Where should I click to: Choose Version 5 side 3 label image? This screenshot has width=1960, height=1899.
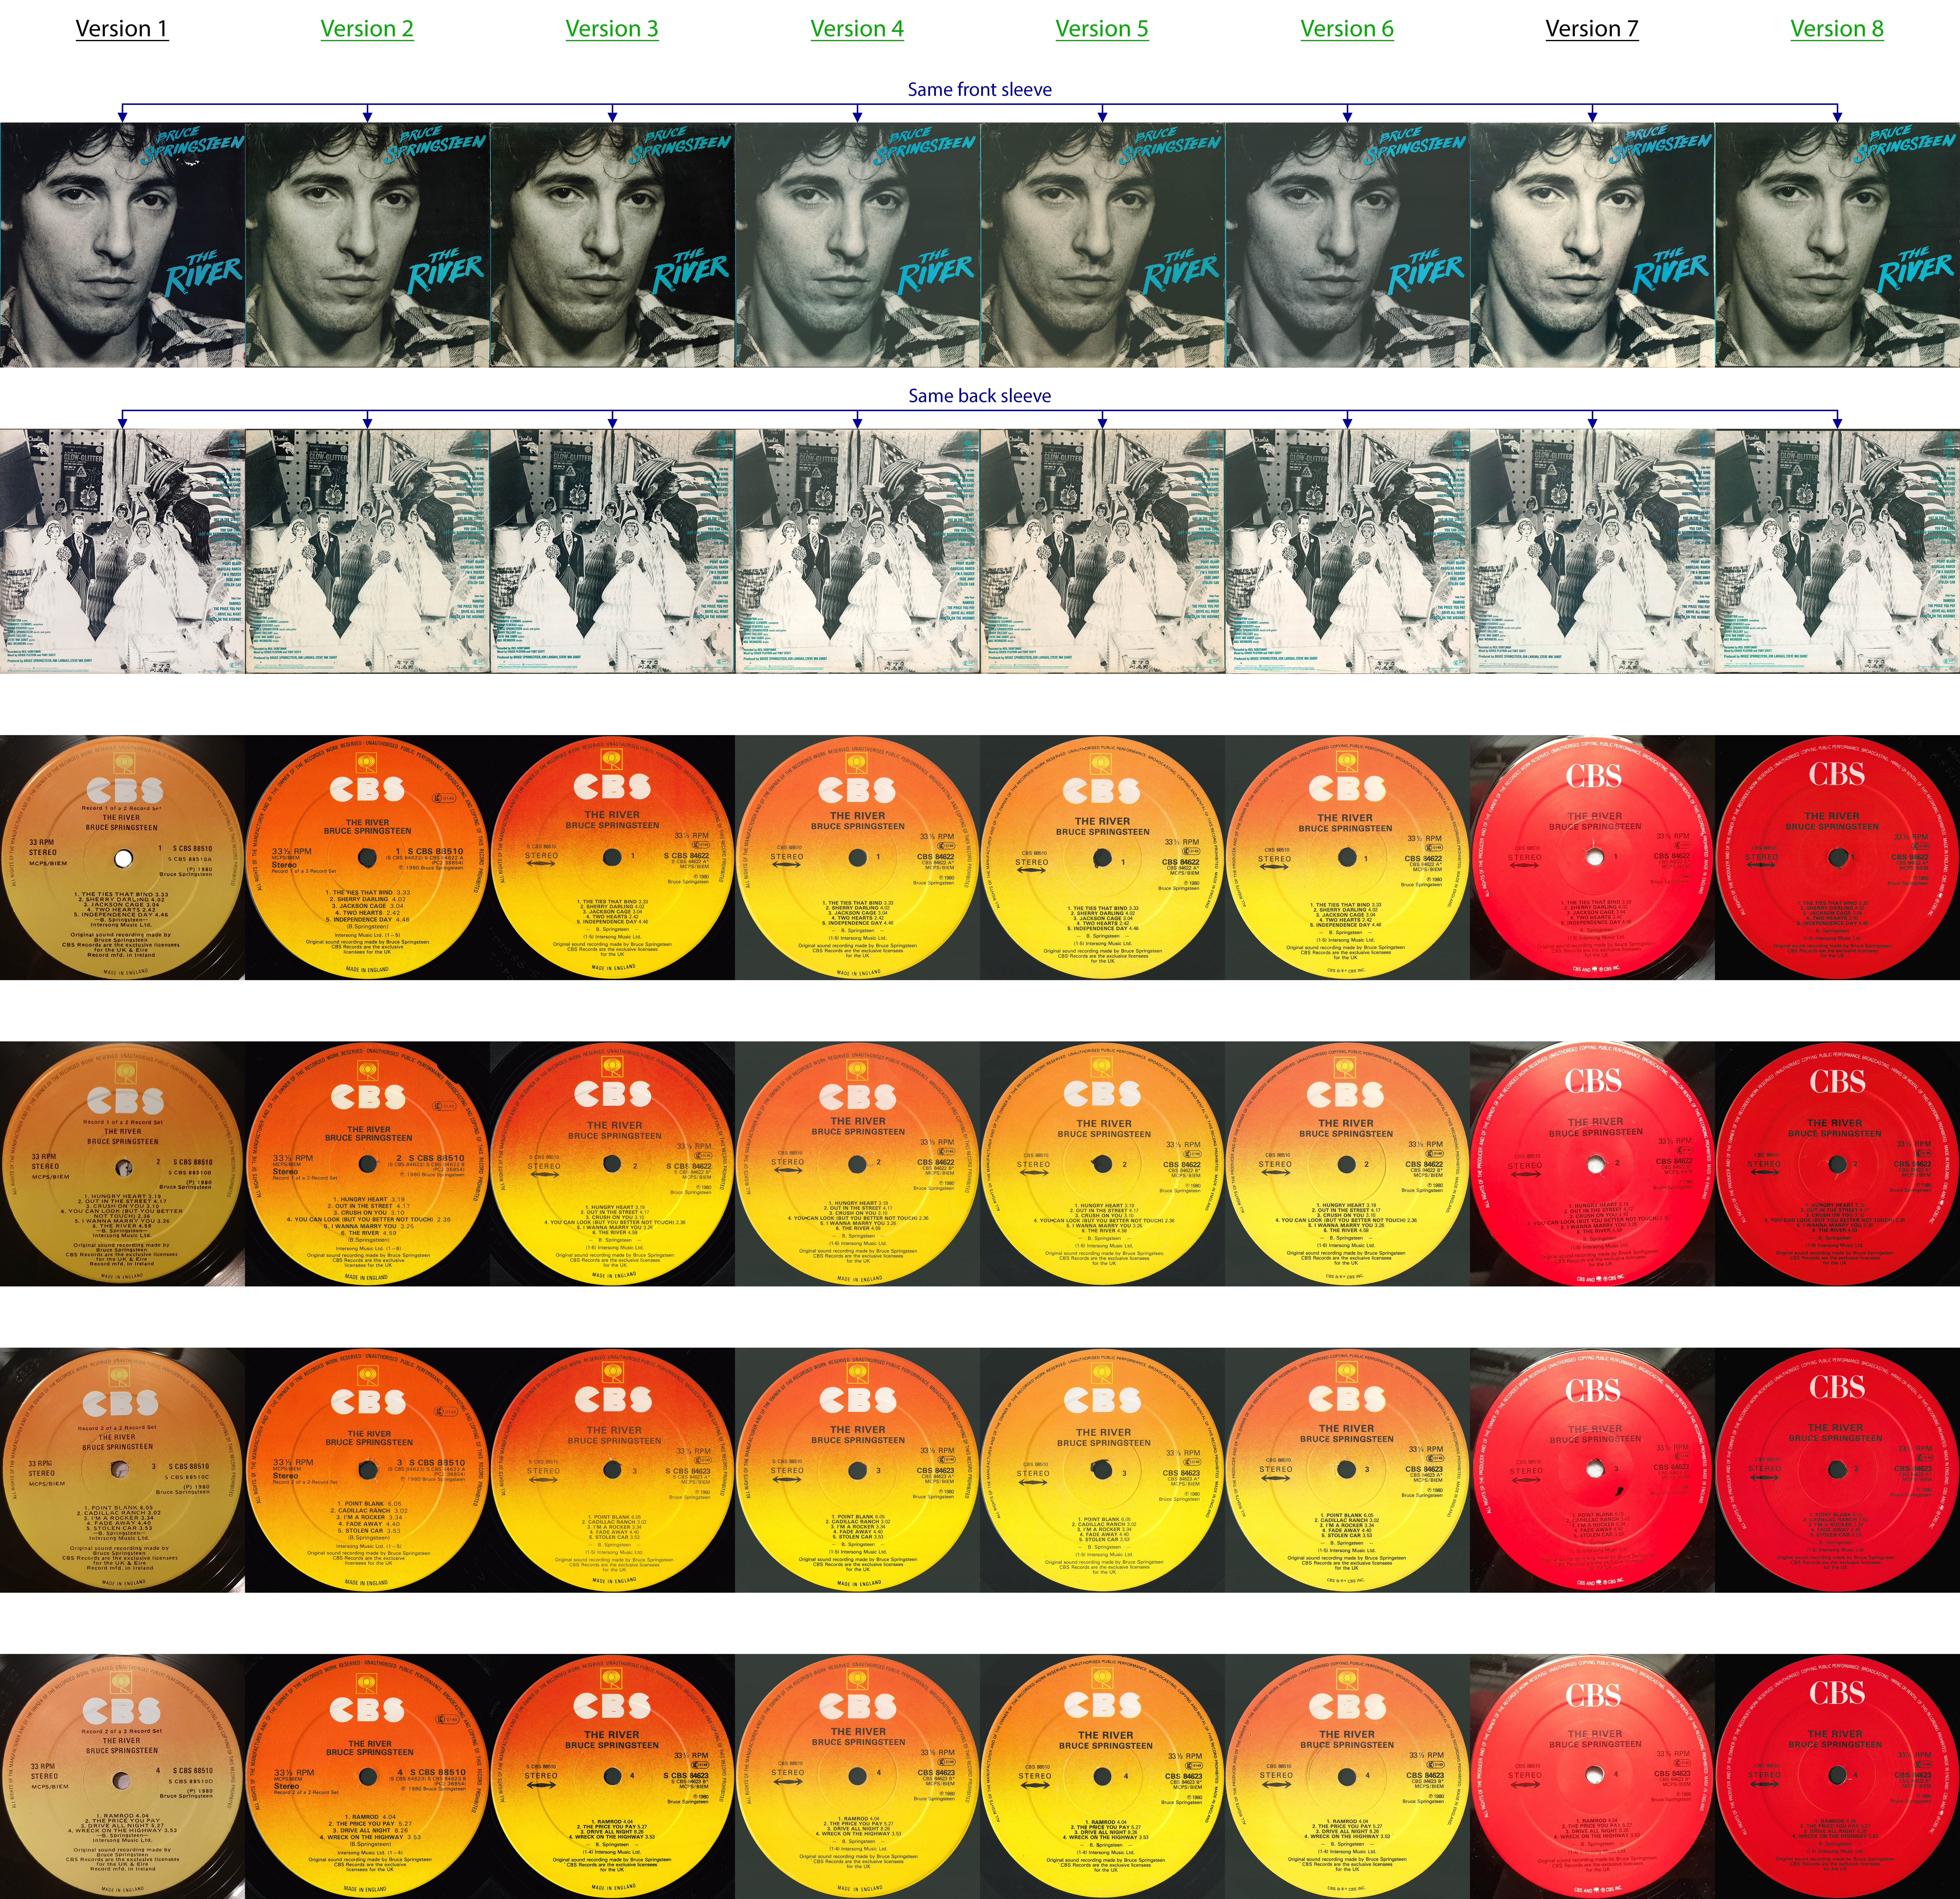1102,1470
